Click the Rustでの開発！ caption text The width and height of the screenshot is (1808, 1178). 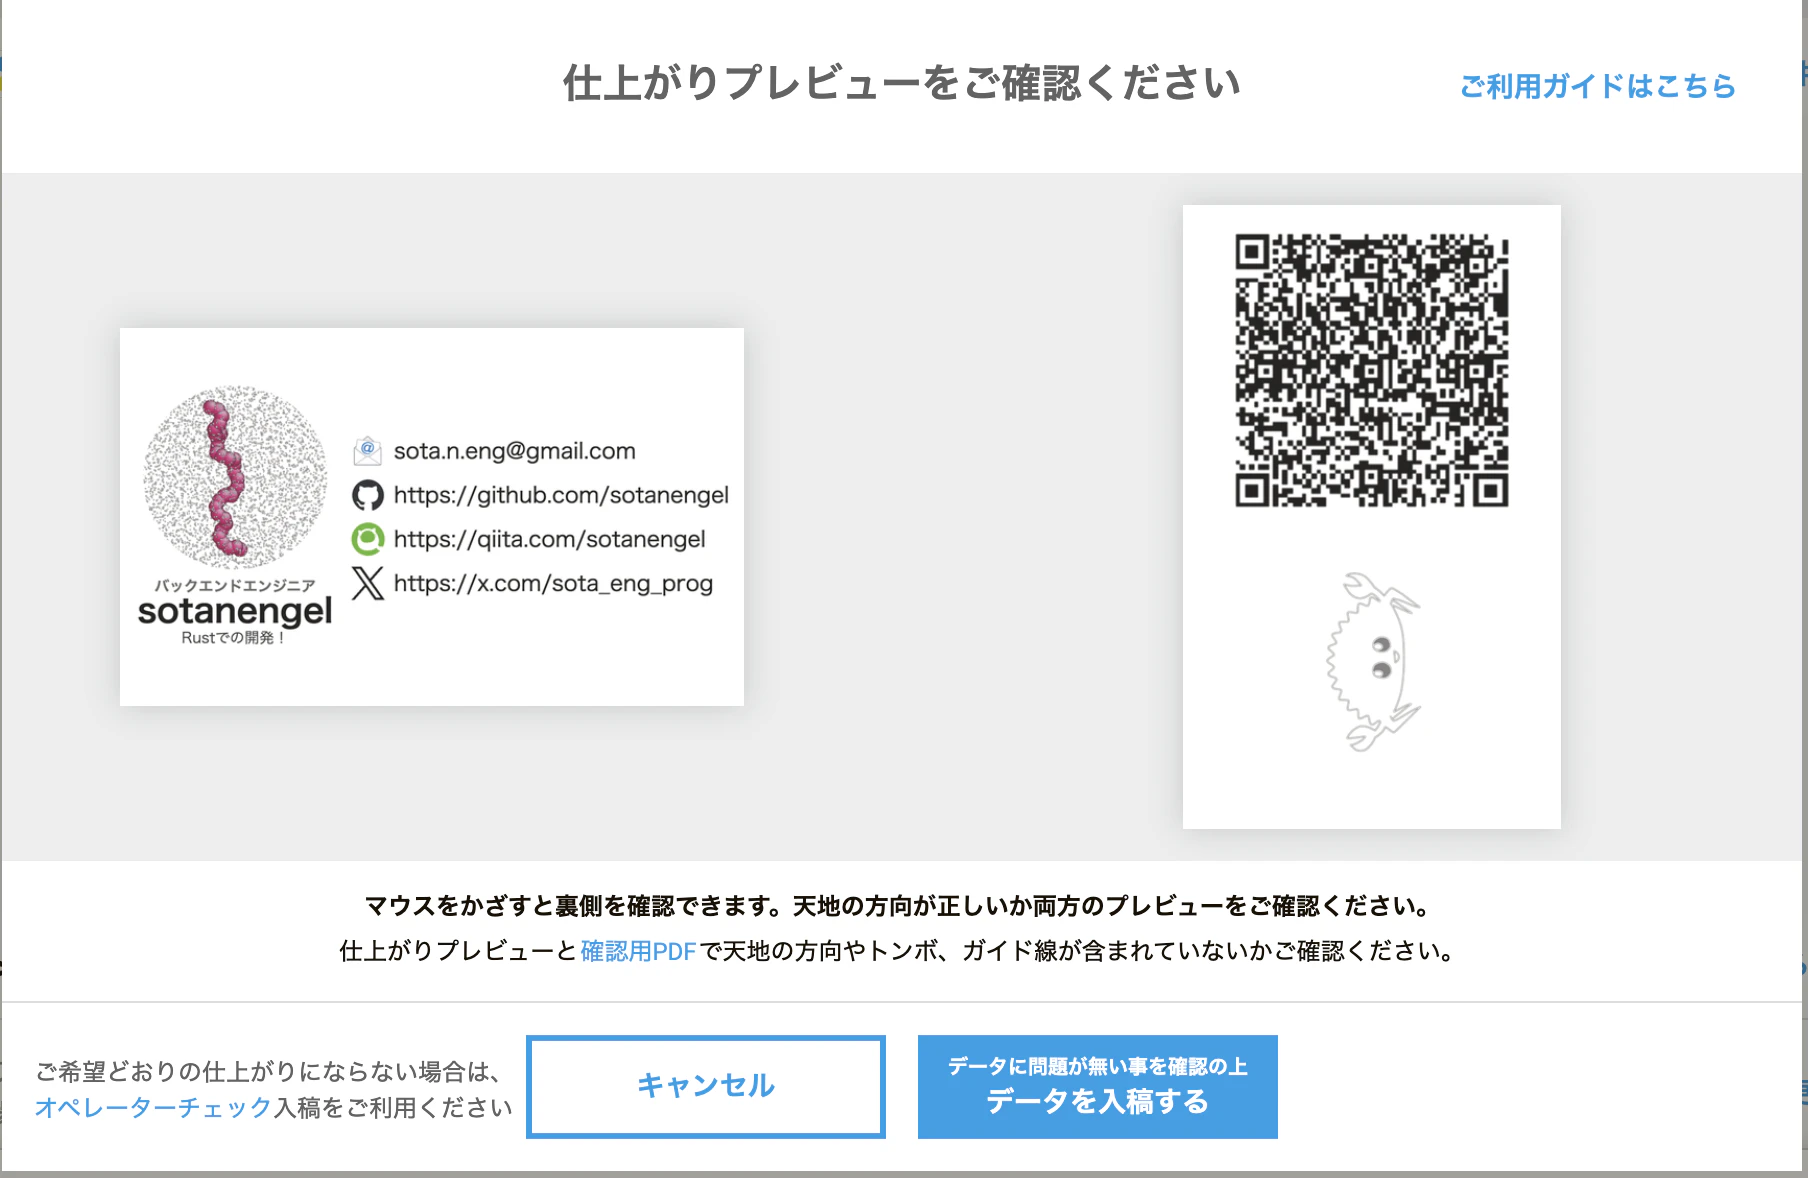pyautogui.click(x=234, y=638)
